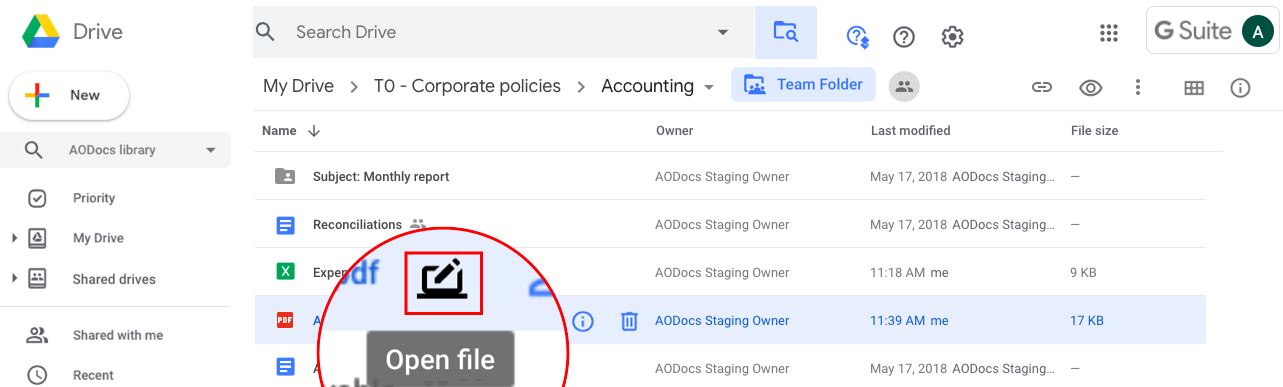This screenshot has height=387, width=1283.
Task: Click the 9 KB file size cell
Action: (x=1083, y=273)
